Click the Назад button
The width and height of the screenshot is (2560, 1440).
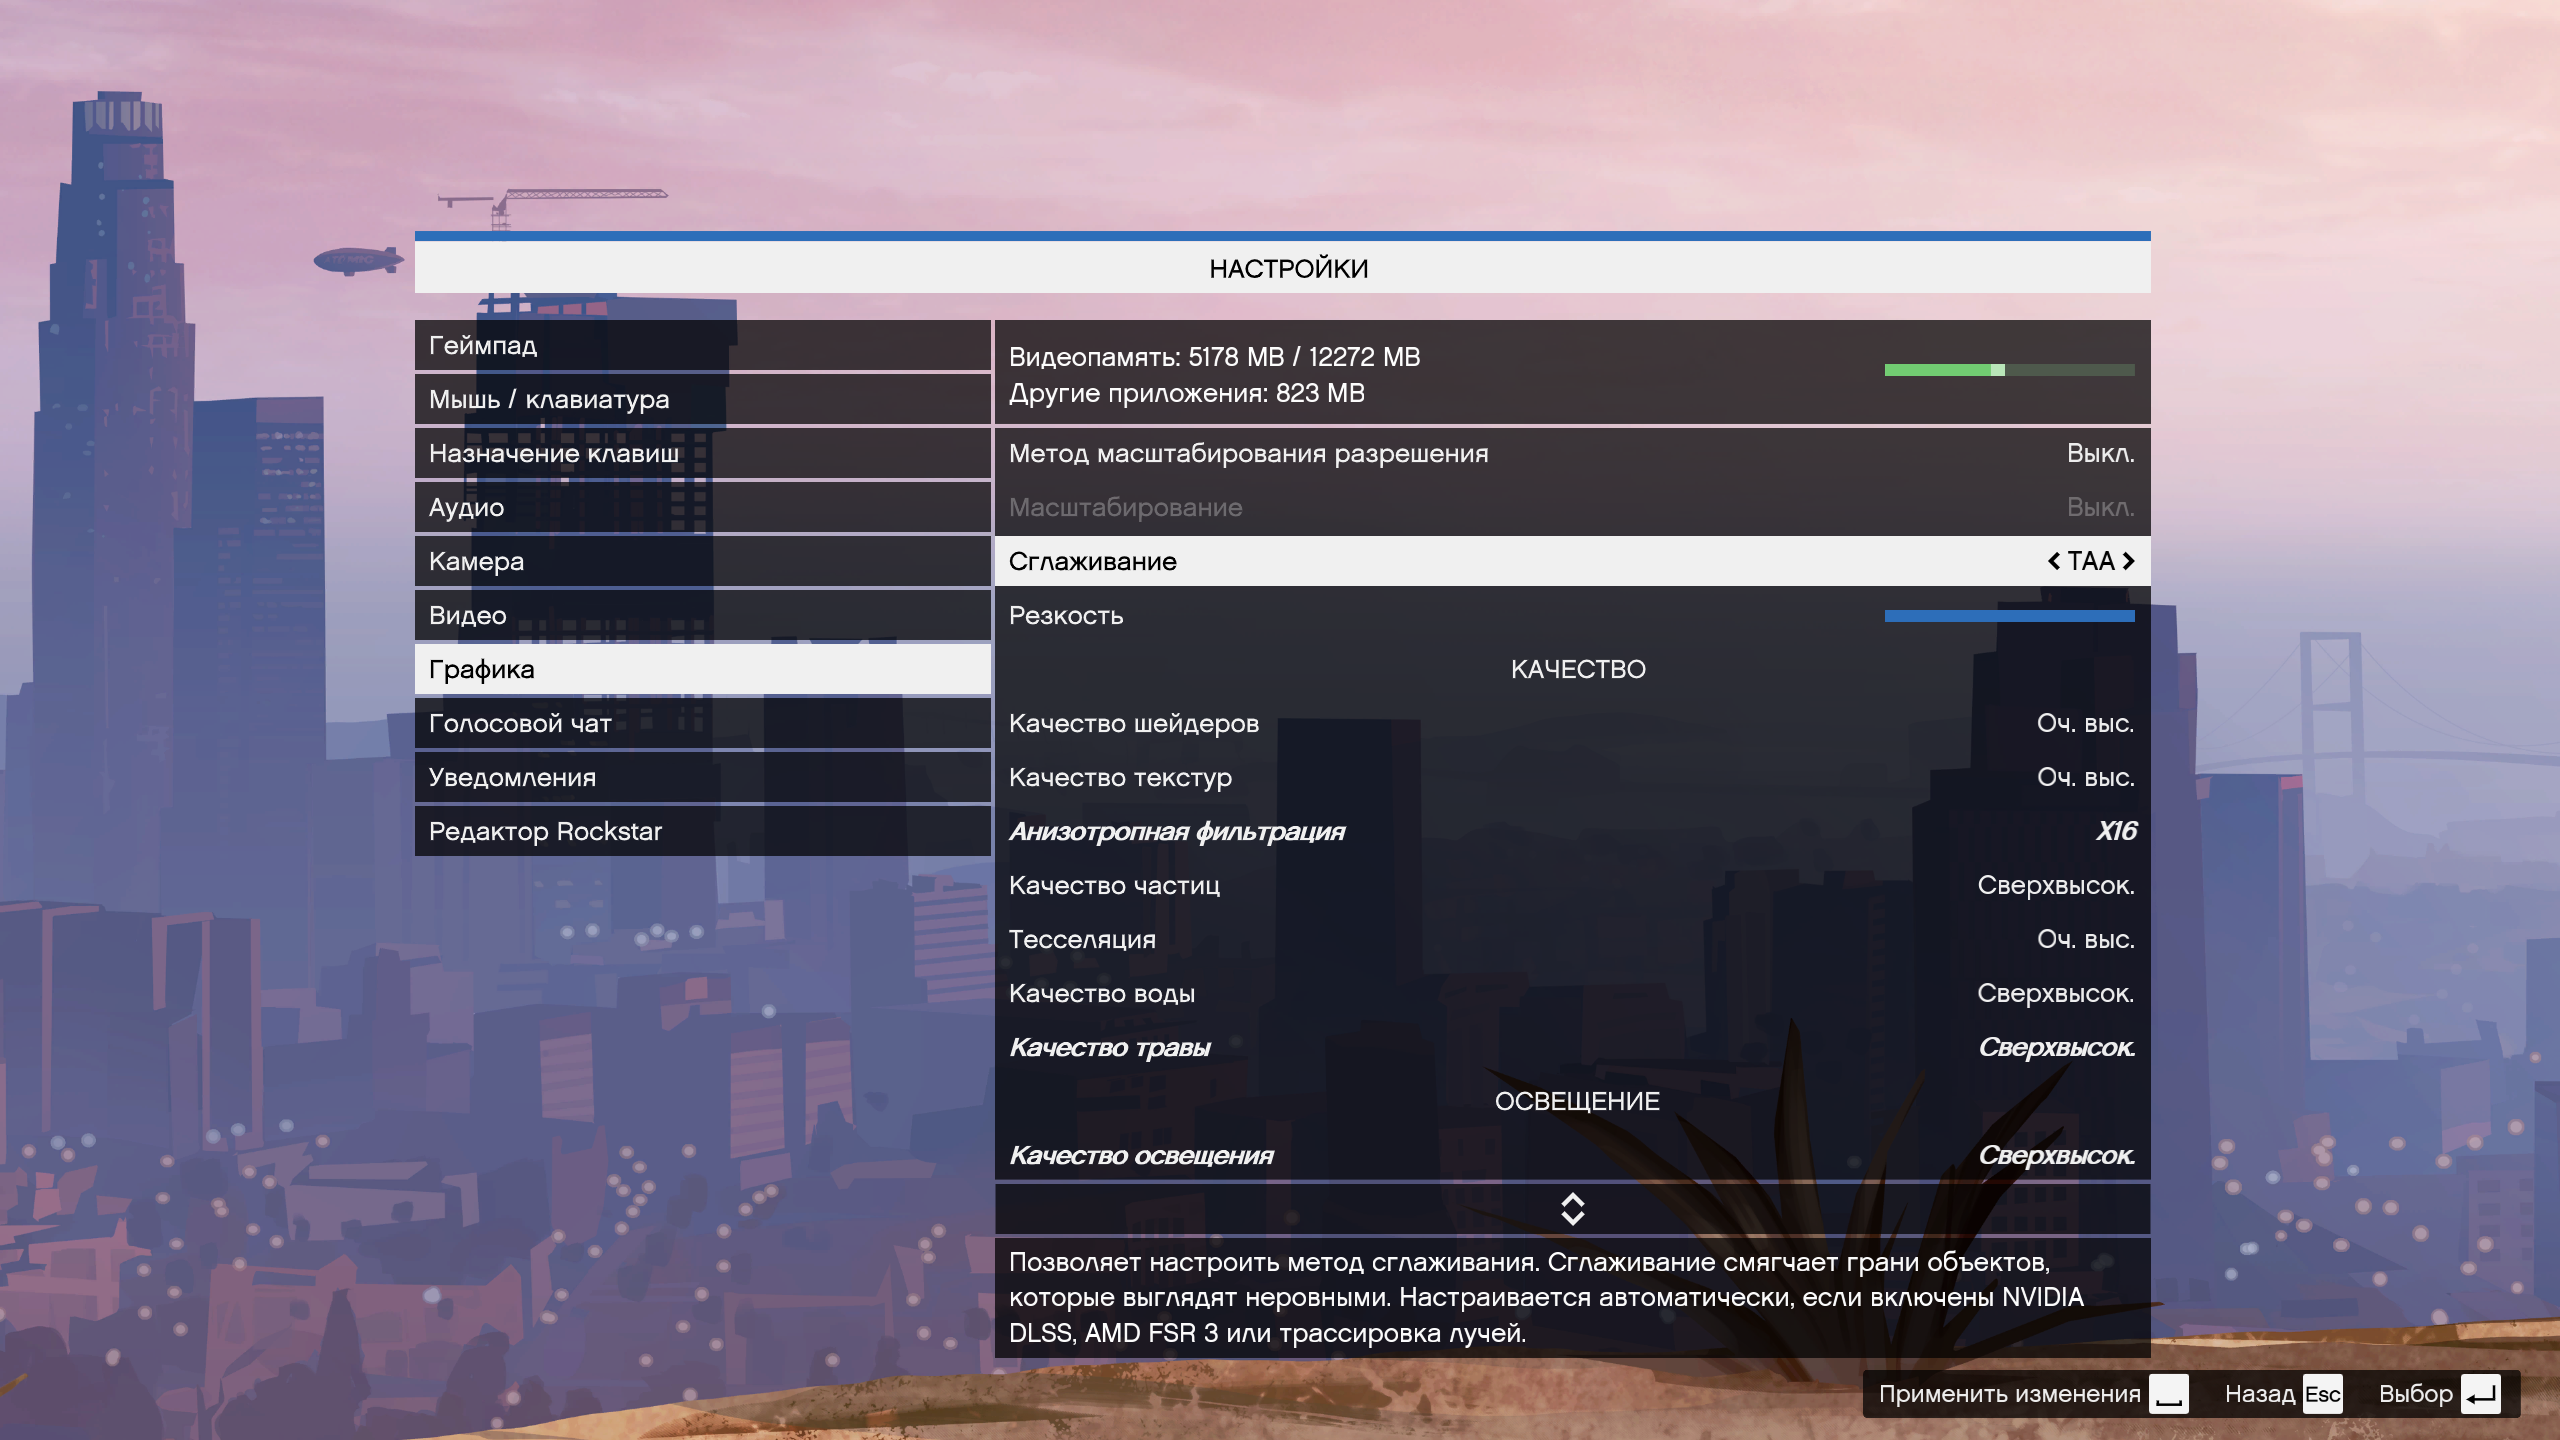click(x=2283, y=1394)
